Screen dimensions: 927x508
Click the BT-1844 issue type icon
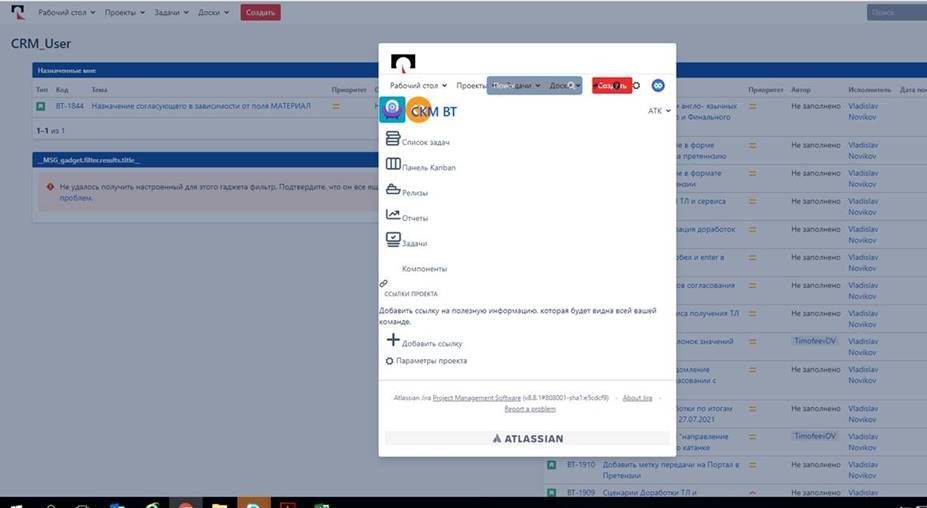click(x=41, y=106)
